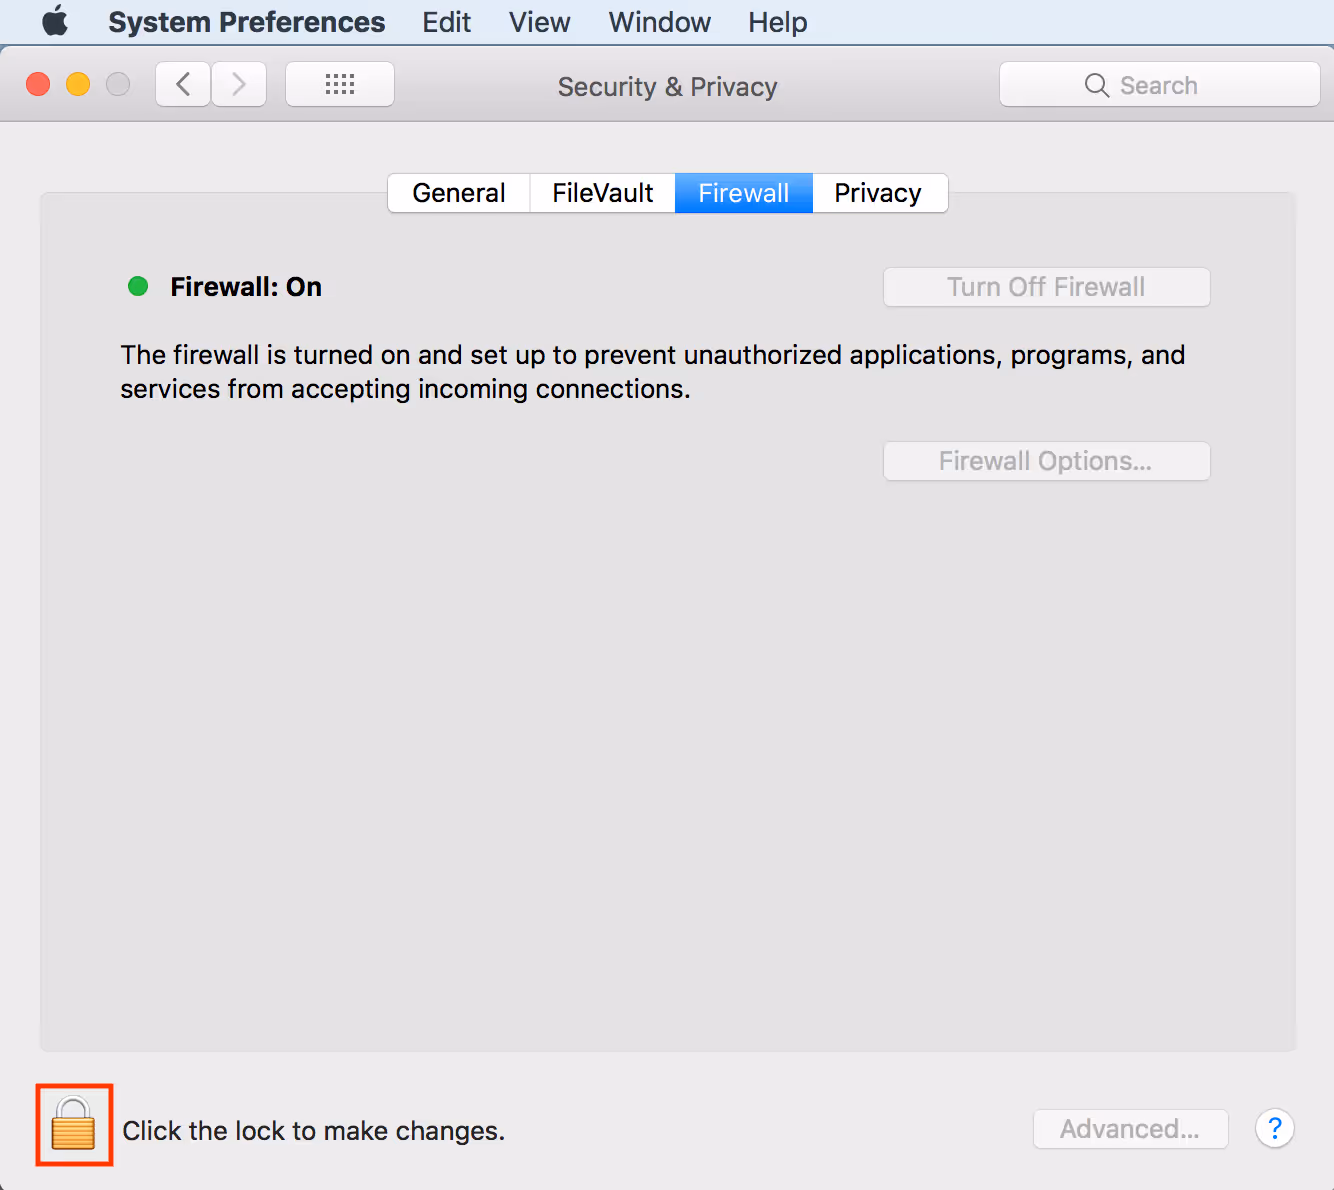1334x1190 pixels.
Task: Go back with the left chevron
Action: pyautogui.click(x=183, y=84)
